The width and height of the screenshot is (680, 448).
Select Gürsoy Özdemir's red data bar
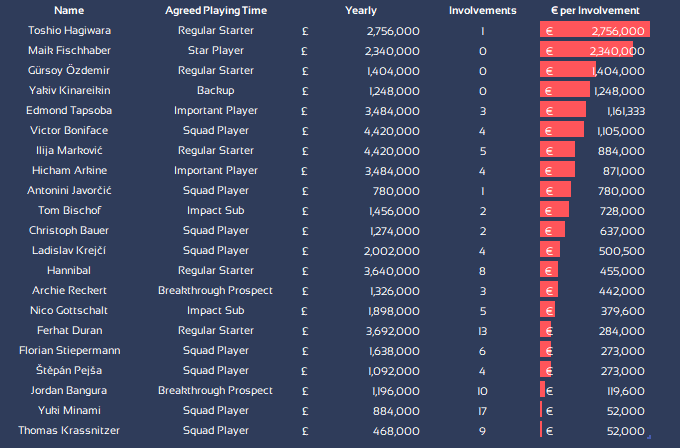pyautogui.click(x=568, y=71)
